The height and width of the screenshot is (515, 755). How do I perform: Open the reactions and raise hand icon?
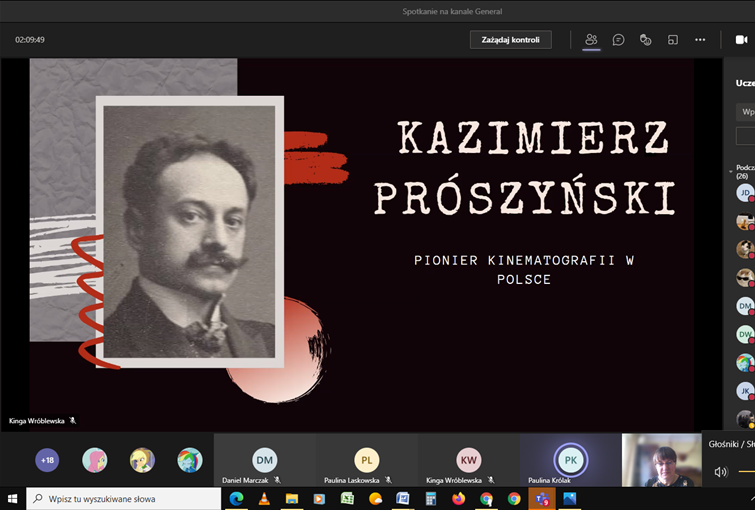tap(645, 39)
